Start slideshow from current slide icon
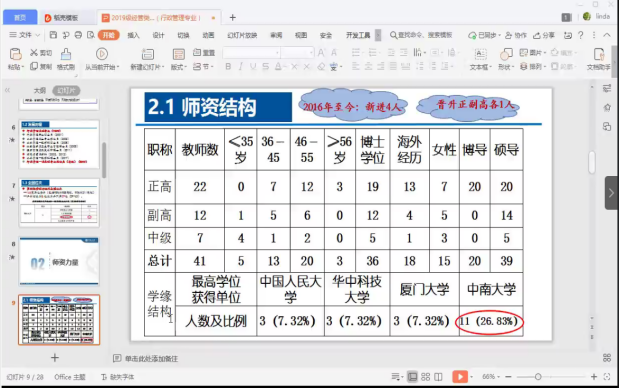 pos(102,54)
